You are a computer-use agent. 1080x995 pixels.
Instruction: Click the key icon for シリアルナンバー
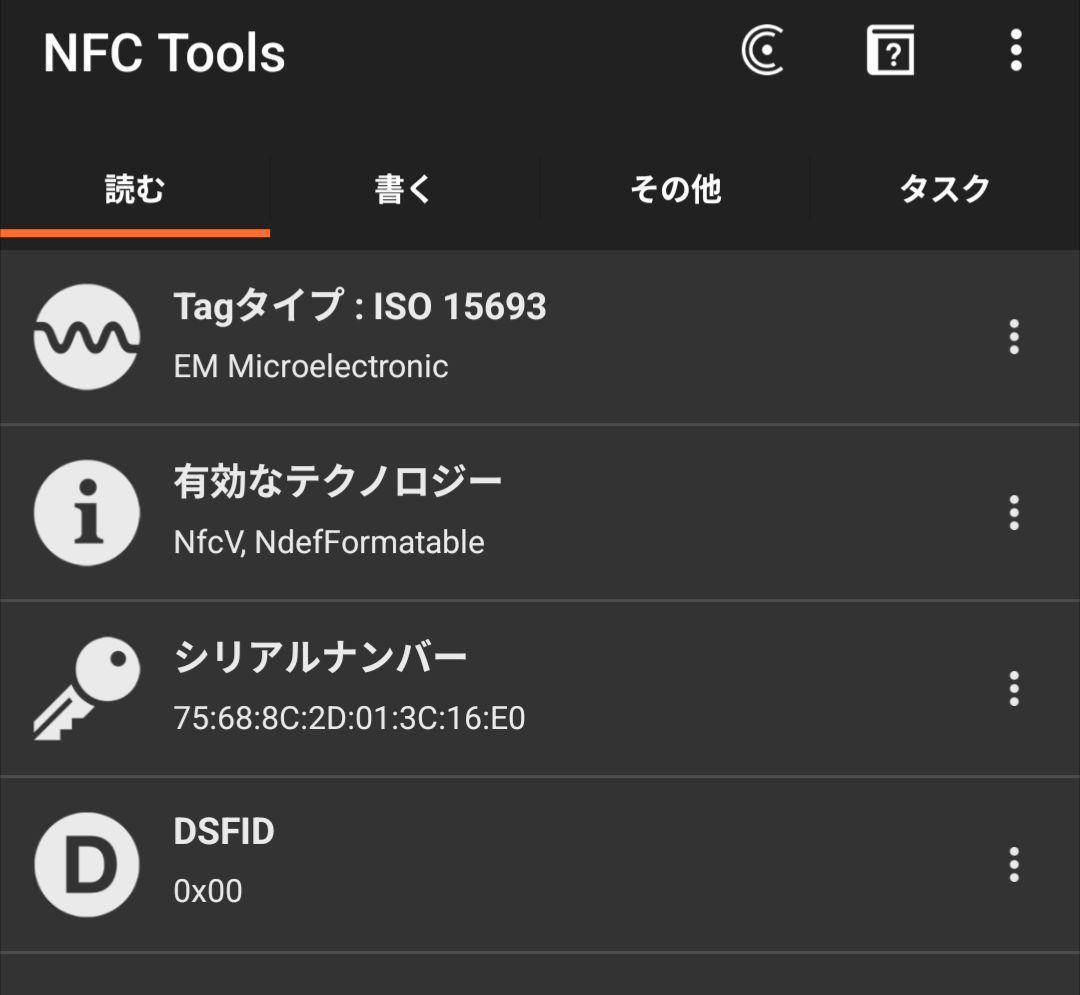pos(86,689)
